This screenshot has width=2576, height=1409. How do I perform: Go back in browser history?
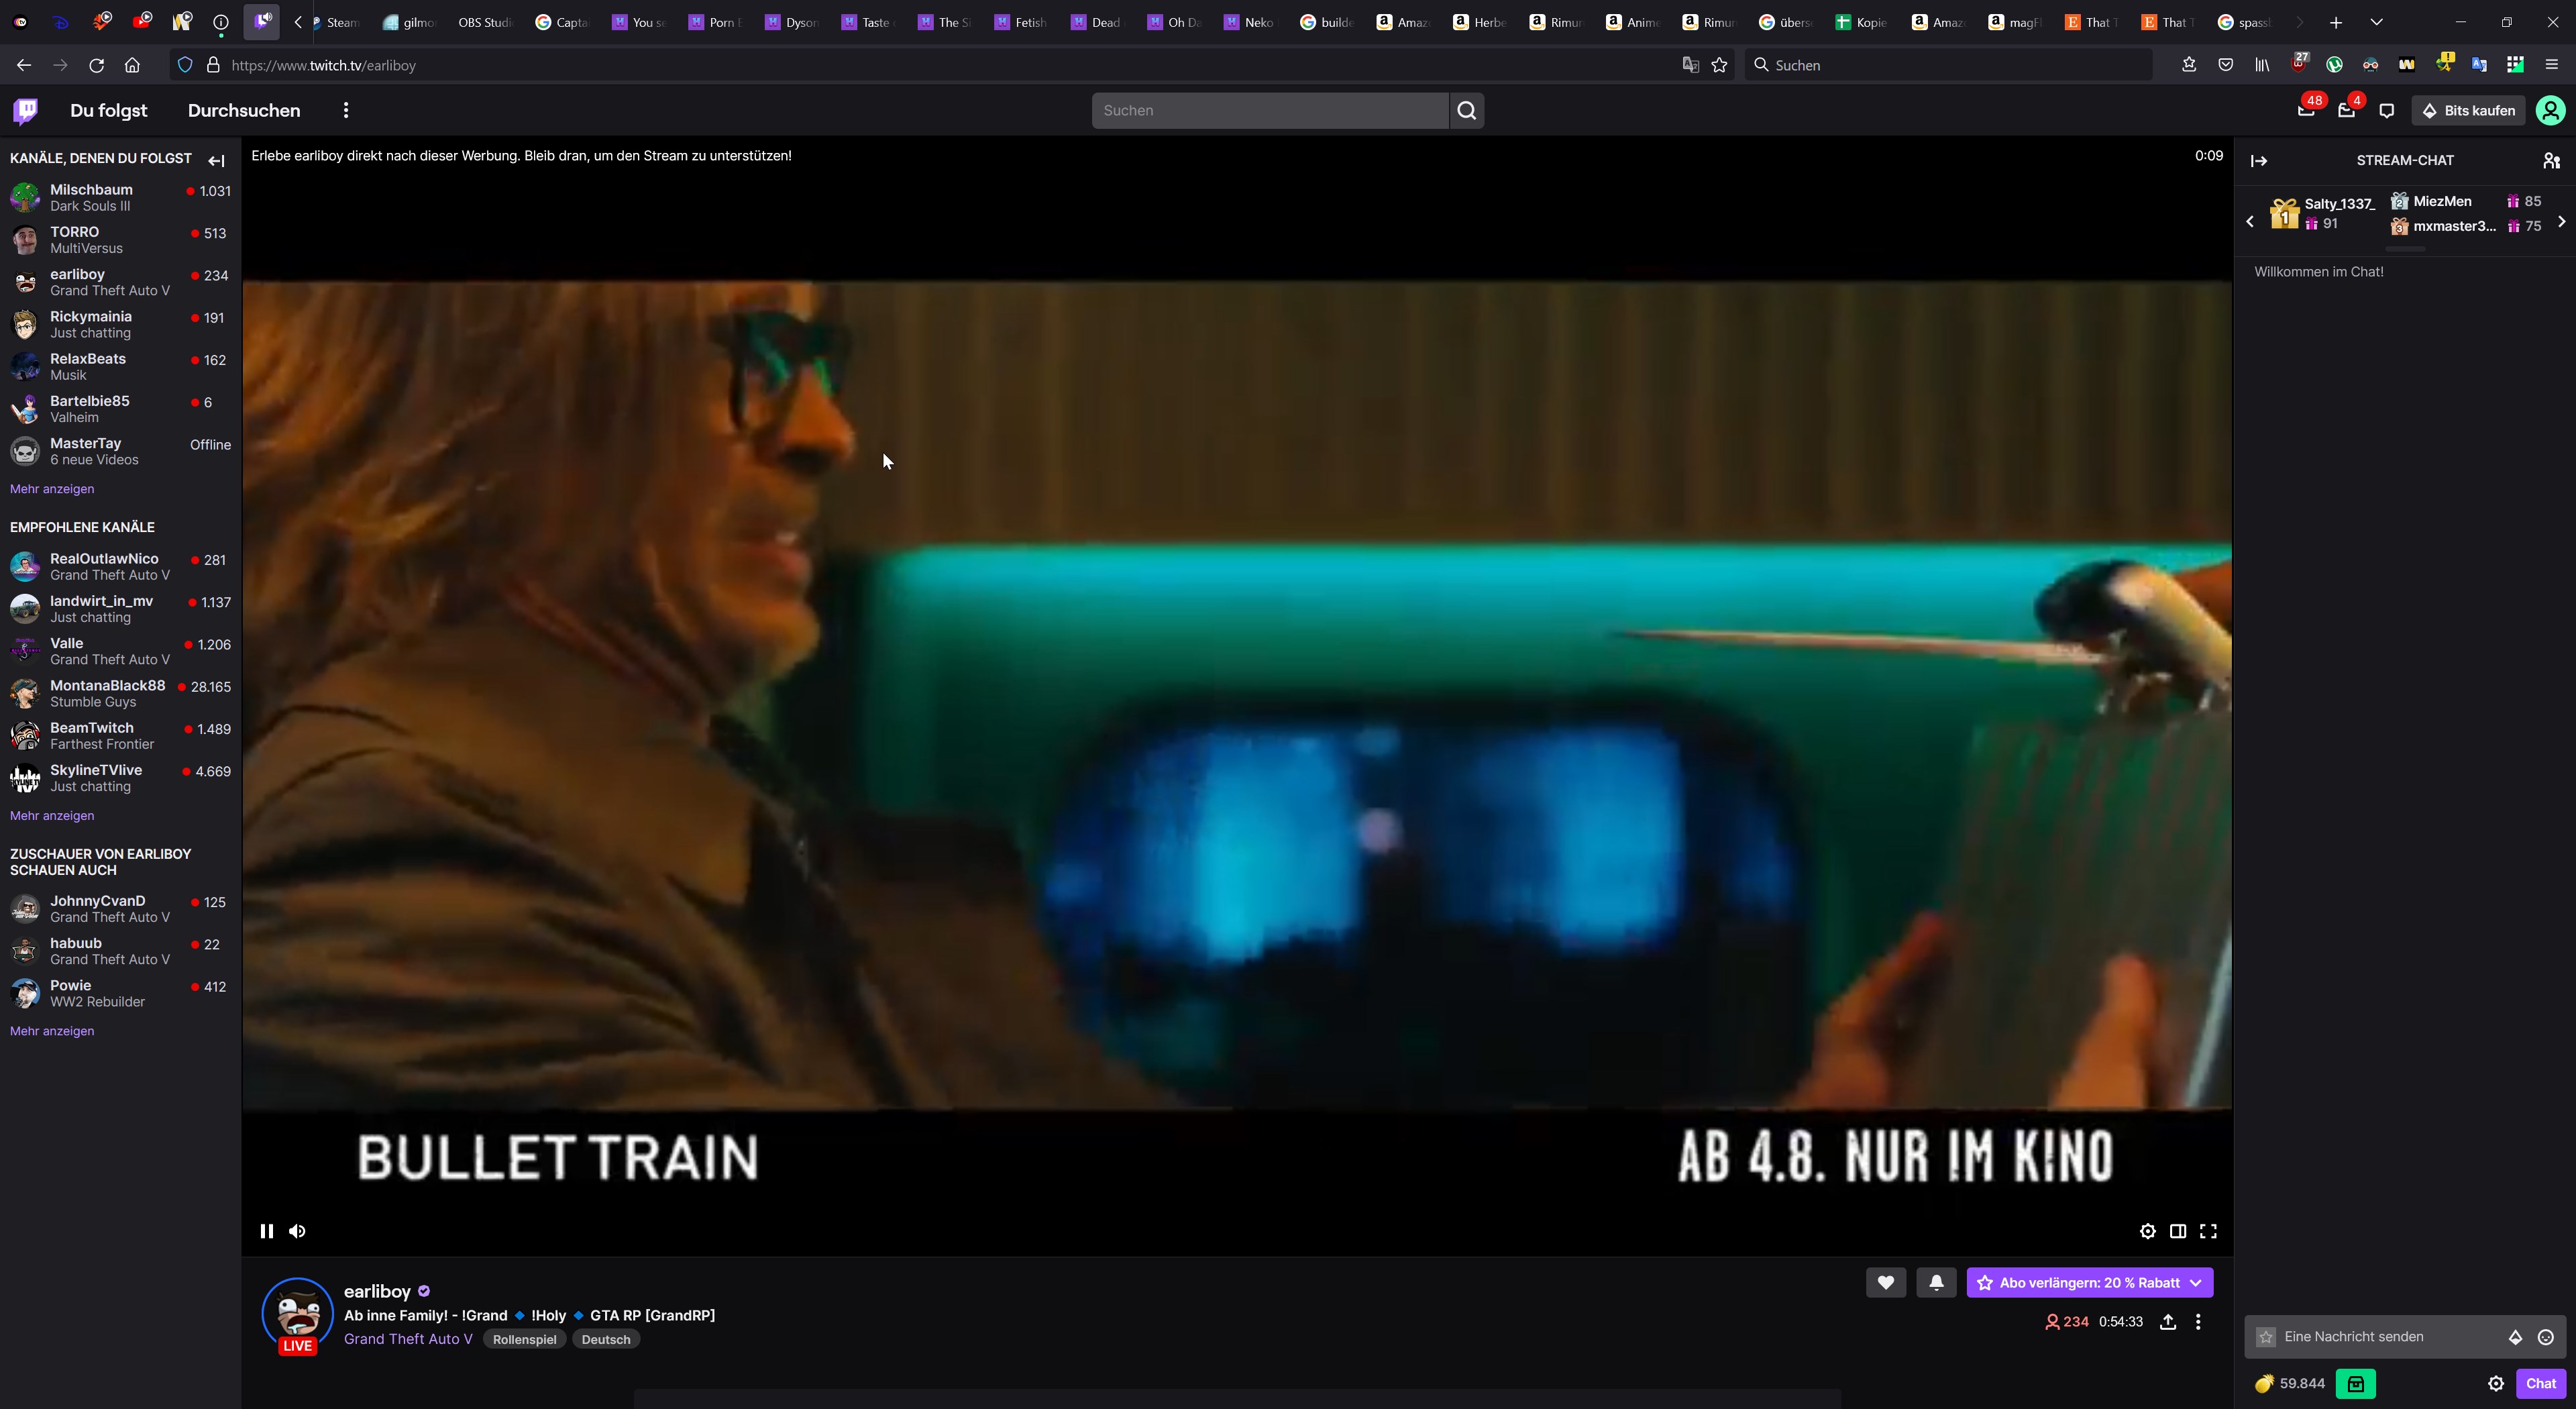(x=24, y=65)
